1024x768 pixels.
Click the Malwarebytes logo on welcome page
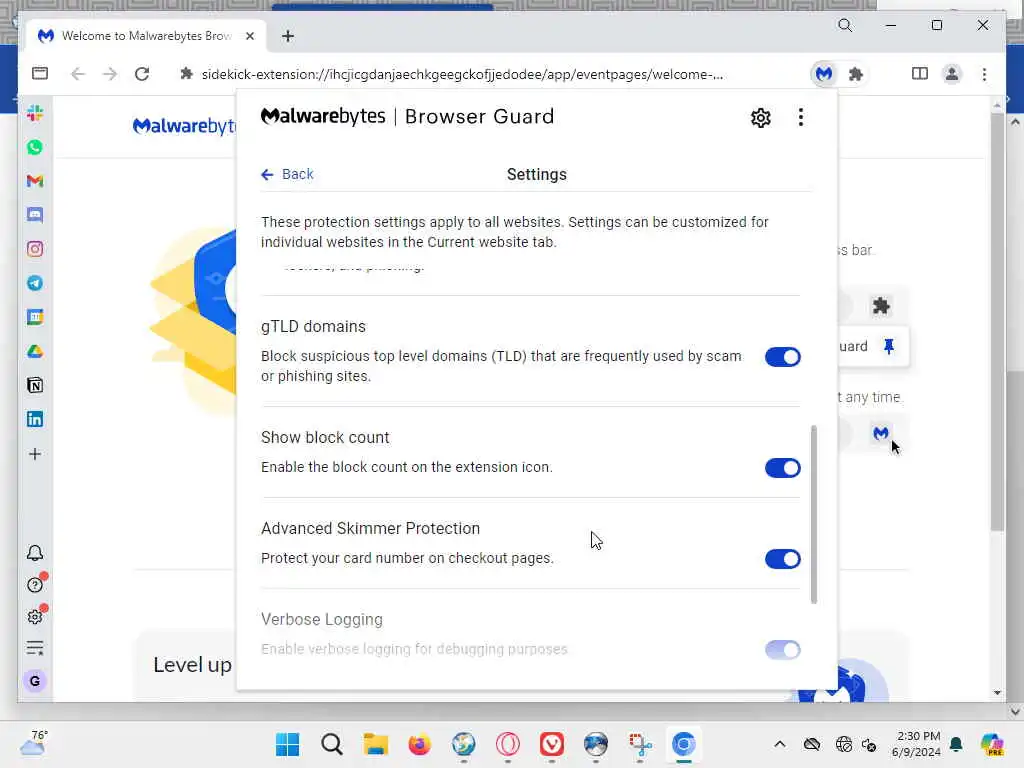(x=184, y=125)
